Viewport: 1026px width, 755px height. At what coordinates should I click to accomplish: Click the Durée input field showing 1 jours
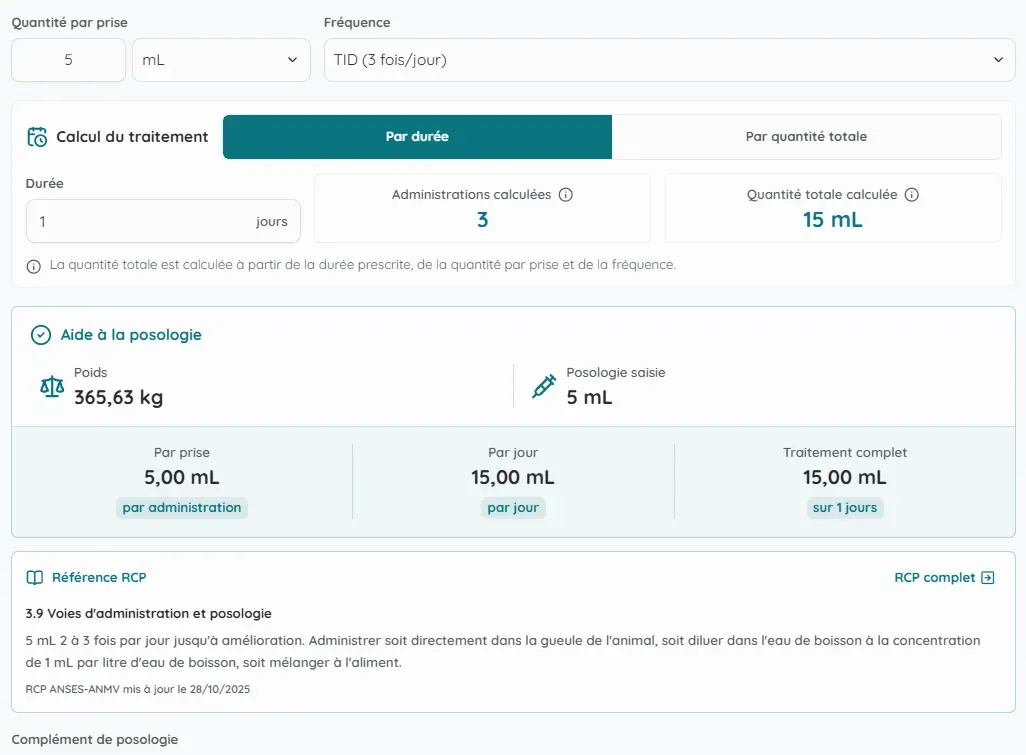pos(163,221)
